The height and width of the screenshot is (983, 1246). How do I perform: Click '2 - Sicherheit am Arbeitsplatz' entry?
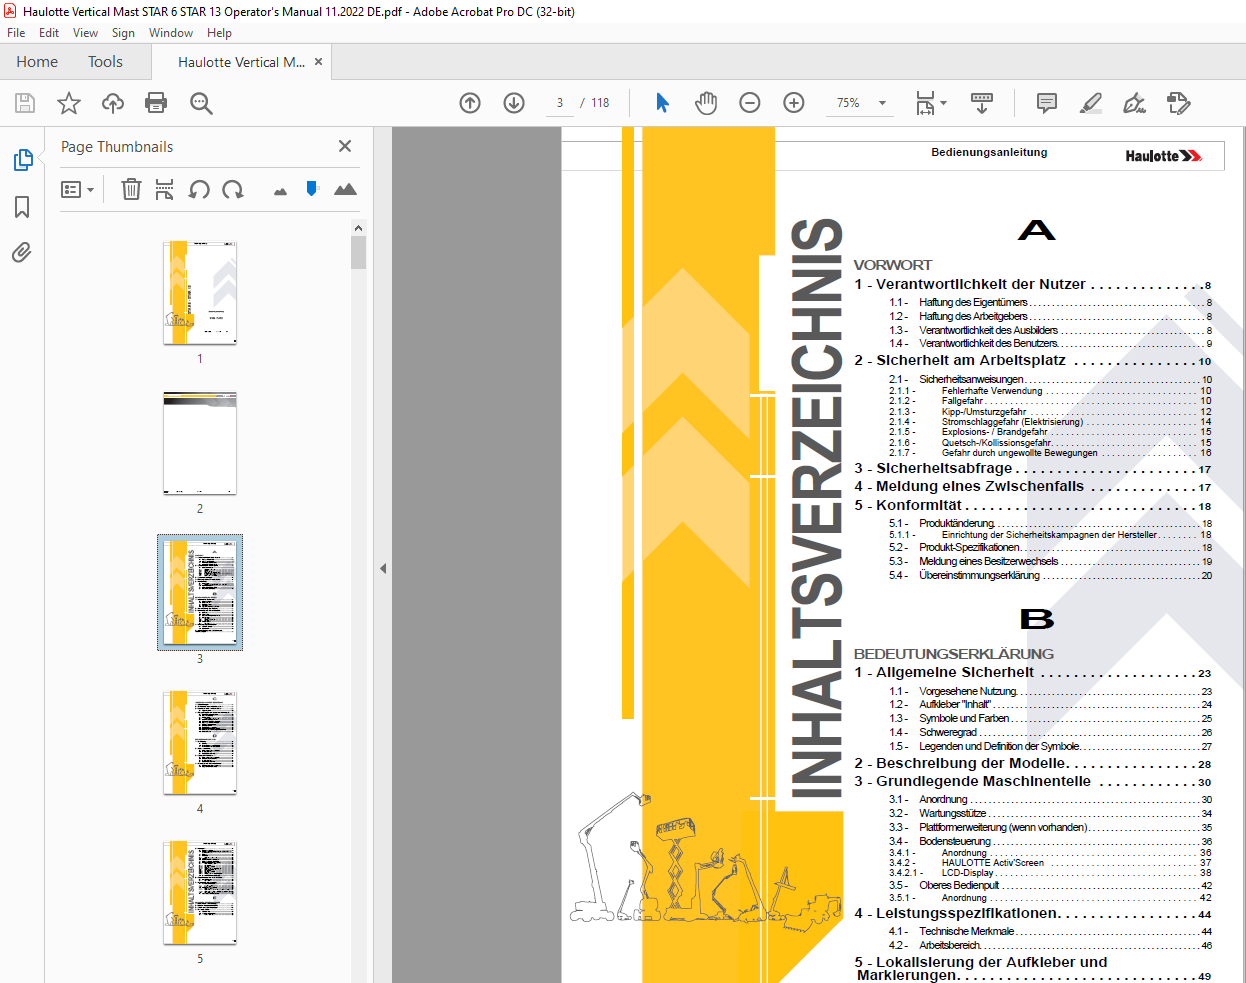click(x=1032, y=361)
